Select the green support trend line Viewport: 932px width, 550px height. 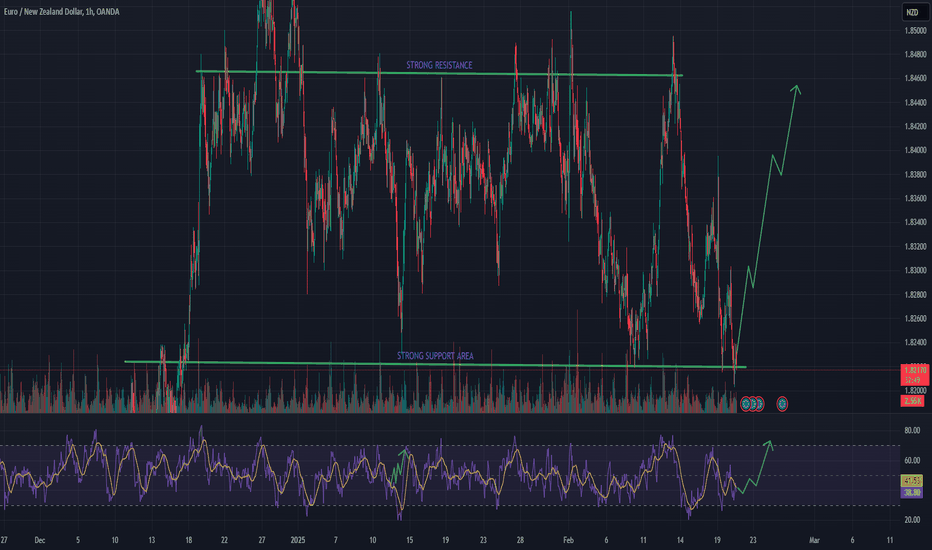click(x=435, y=364)
